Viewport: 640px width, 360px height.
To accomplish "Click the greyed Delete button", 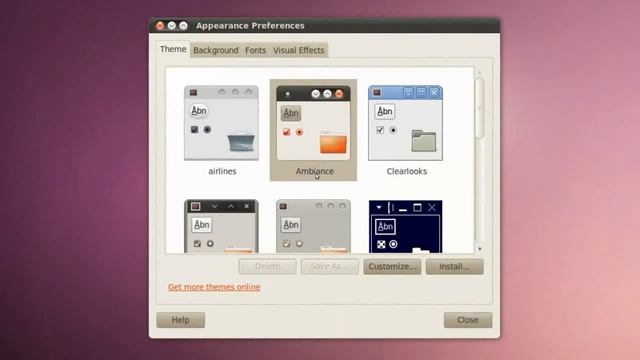I will (x=267, y=267).
